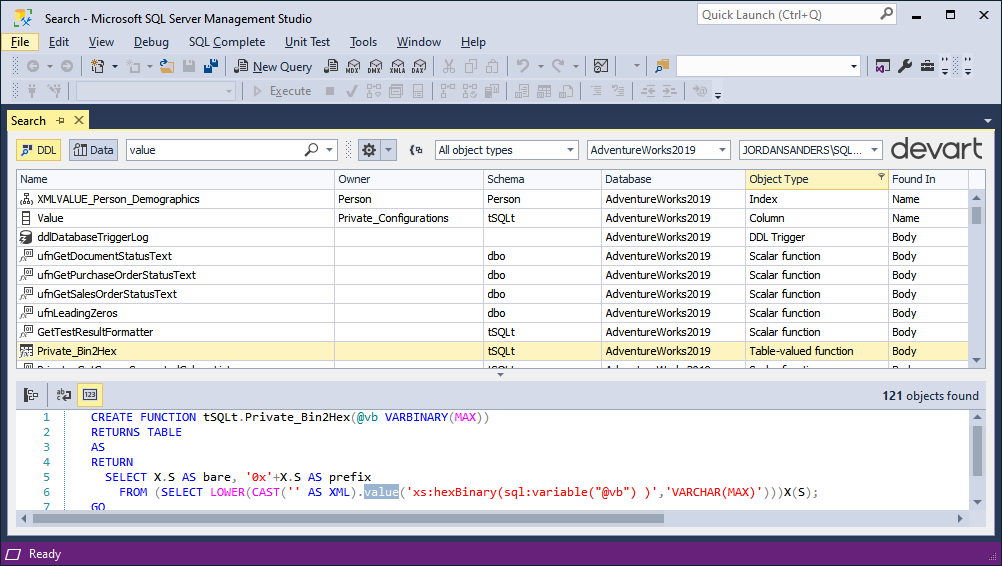Open the Window menu
The width and height of the screenshot is (1002, 566).
coord(419,42)
